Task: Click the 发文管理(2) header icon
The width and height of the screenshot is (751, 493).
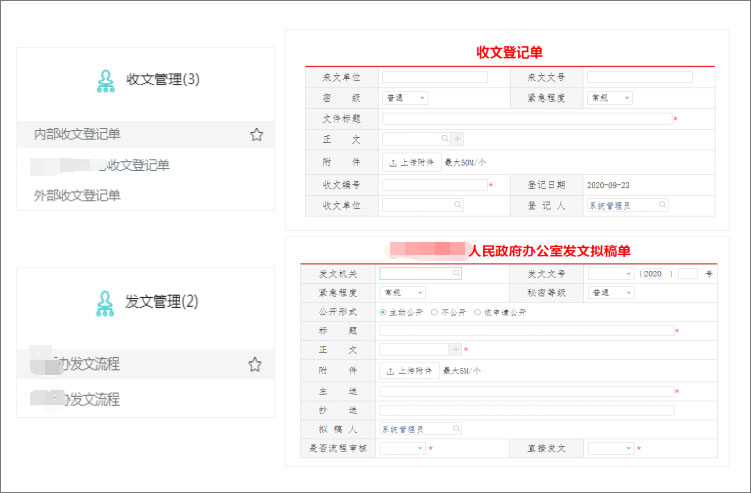Action: coord(105,304)
